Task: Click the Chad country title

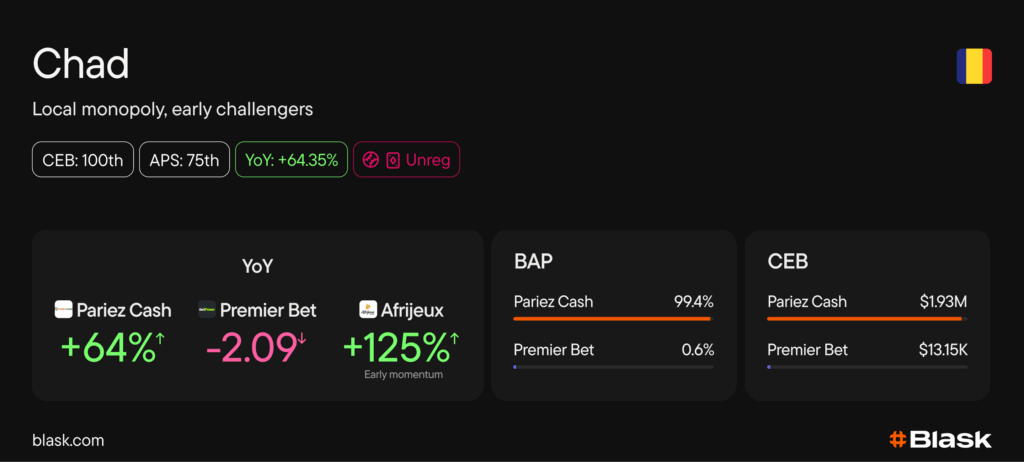Action: (x=81, y=65)
